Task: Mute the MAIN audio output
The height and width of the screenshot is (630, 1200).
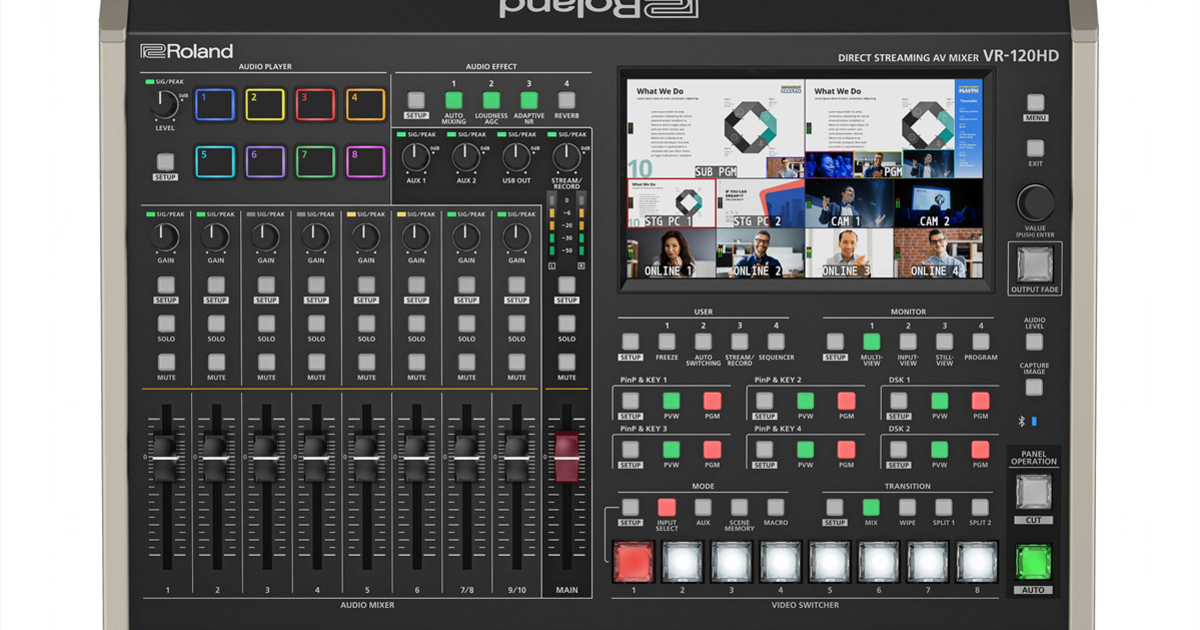Action: coord(567,363)
